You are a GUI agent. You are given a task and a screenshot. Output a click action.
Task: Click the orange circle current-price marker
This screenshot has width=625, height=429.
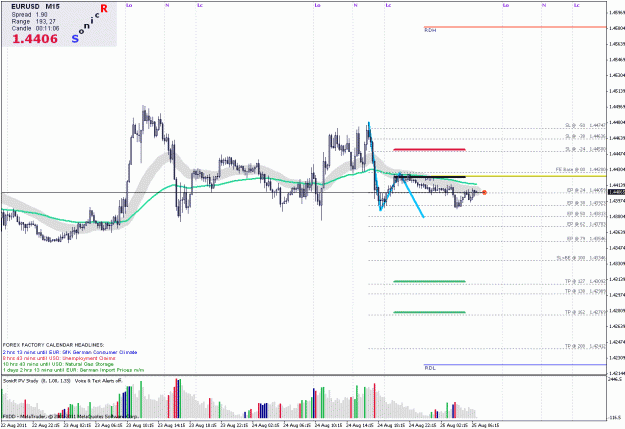click(x=484, y=192)
